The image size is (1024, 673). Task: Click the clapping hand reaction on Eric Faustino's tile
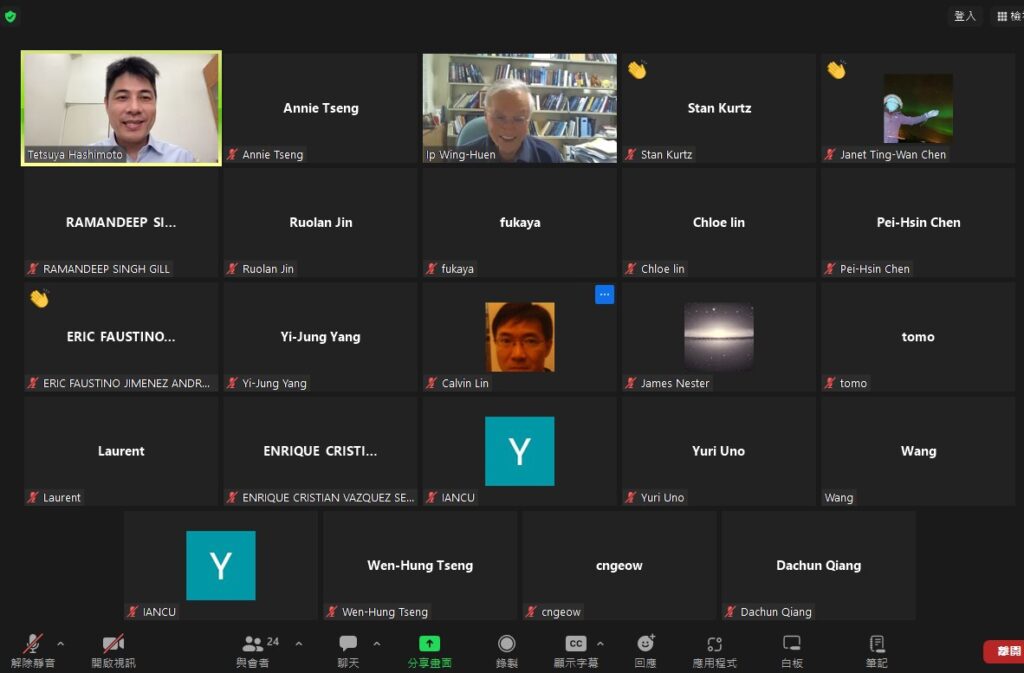[39, 298]
